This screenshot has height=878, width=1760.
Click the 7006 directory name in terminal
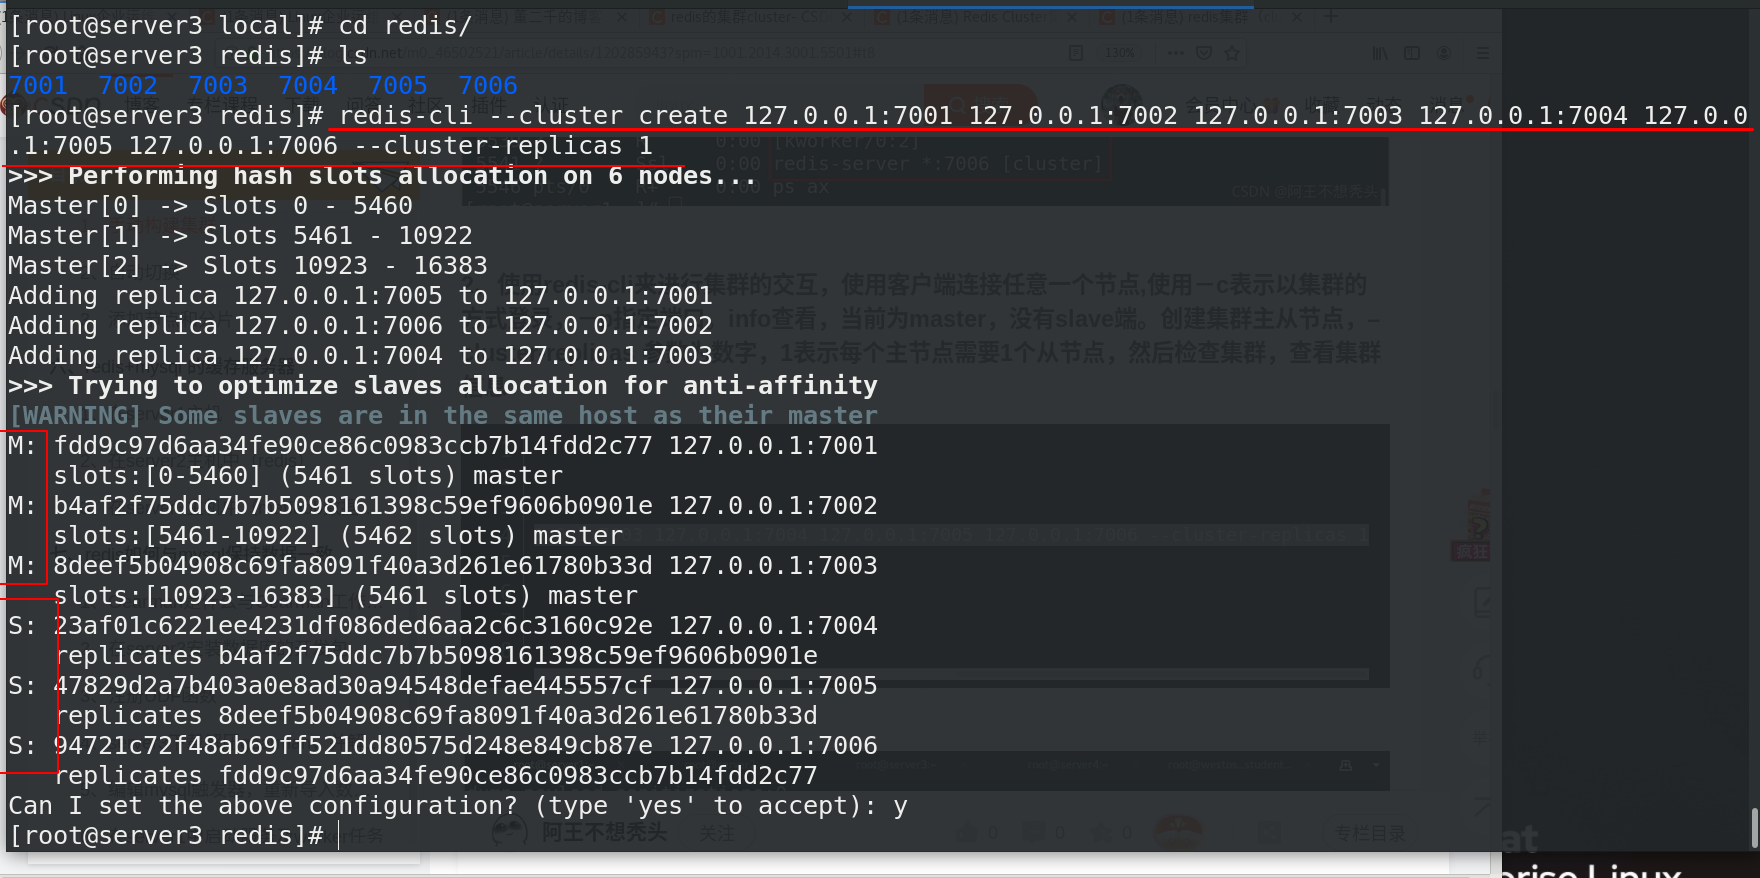click(x=488, y=86)
